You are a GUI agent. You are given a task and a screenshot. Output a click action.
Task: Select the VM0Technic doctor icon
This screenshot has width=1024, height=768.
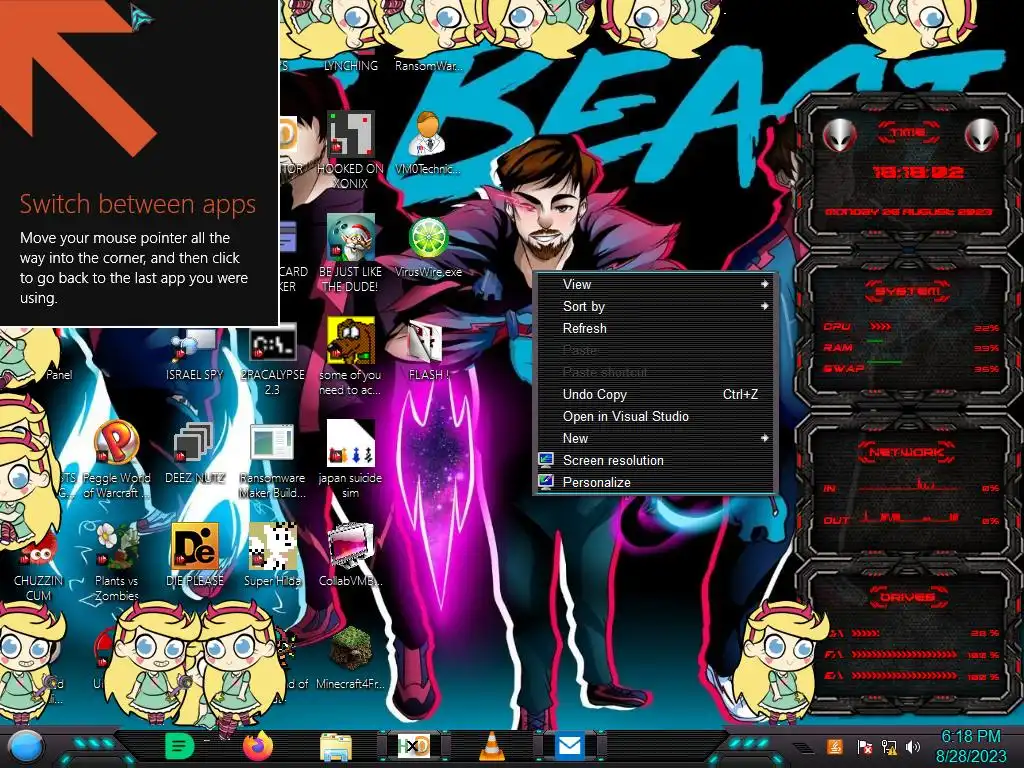(x=428, y=134)
